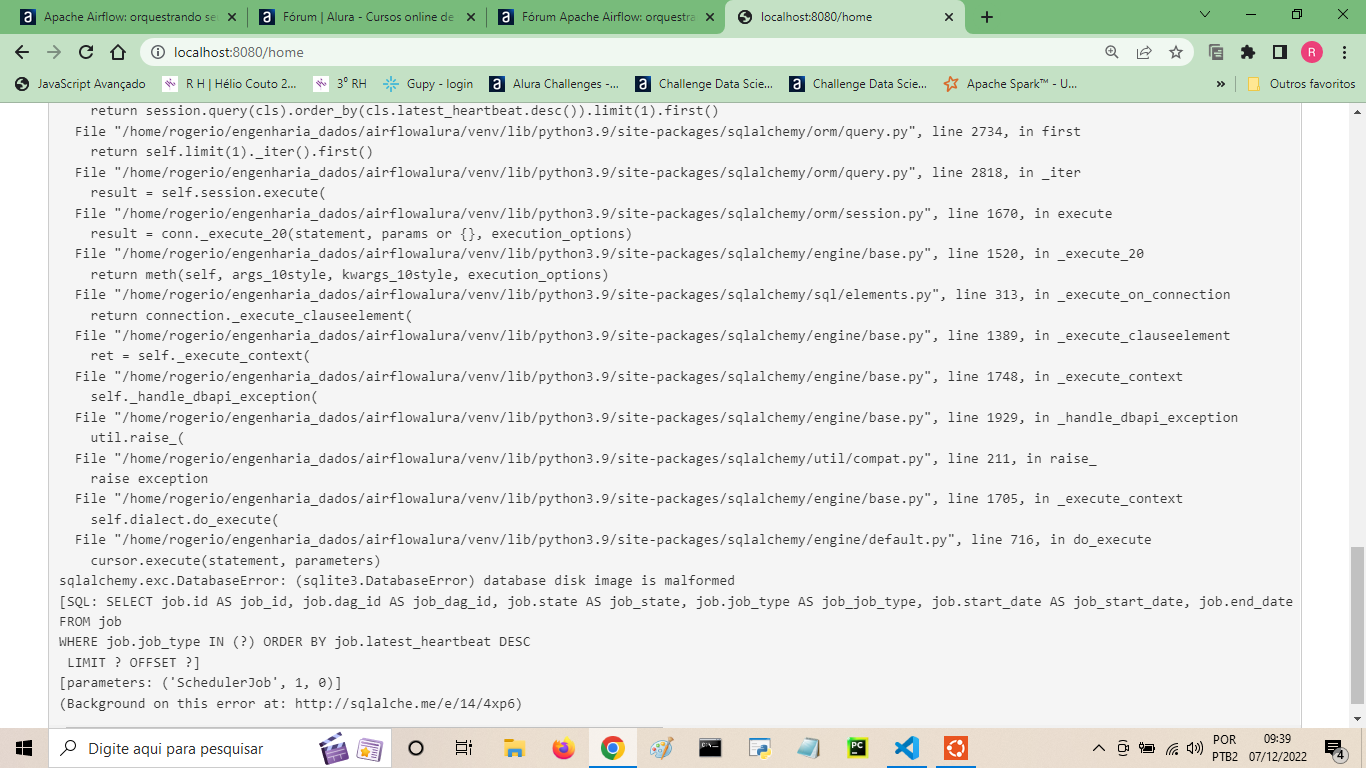Show hidden bookmarks with the » chevron
Screen dimensions: 1366x768
(x=1221, y=84)
